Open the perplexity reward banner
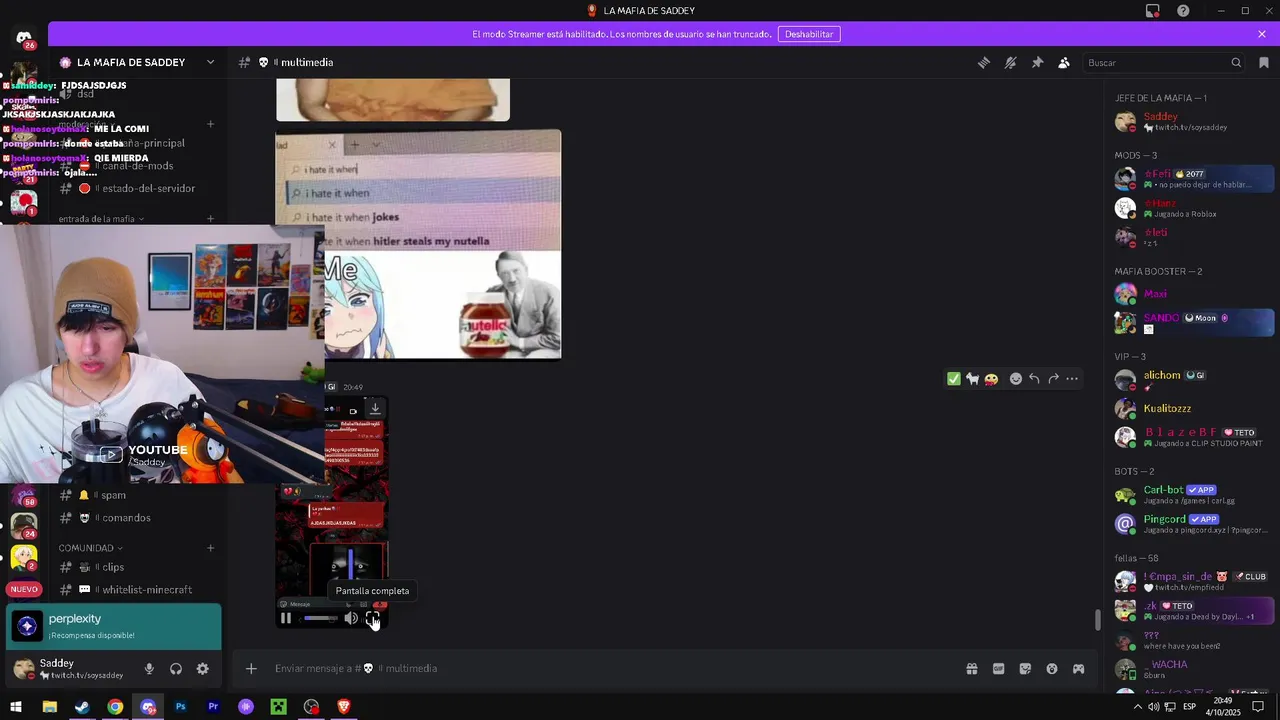 [x=113, y=626]
